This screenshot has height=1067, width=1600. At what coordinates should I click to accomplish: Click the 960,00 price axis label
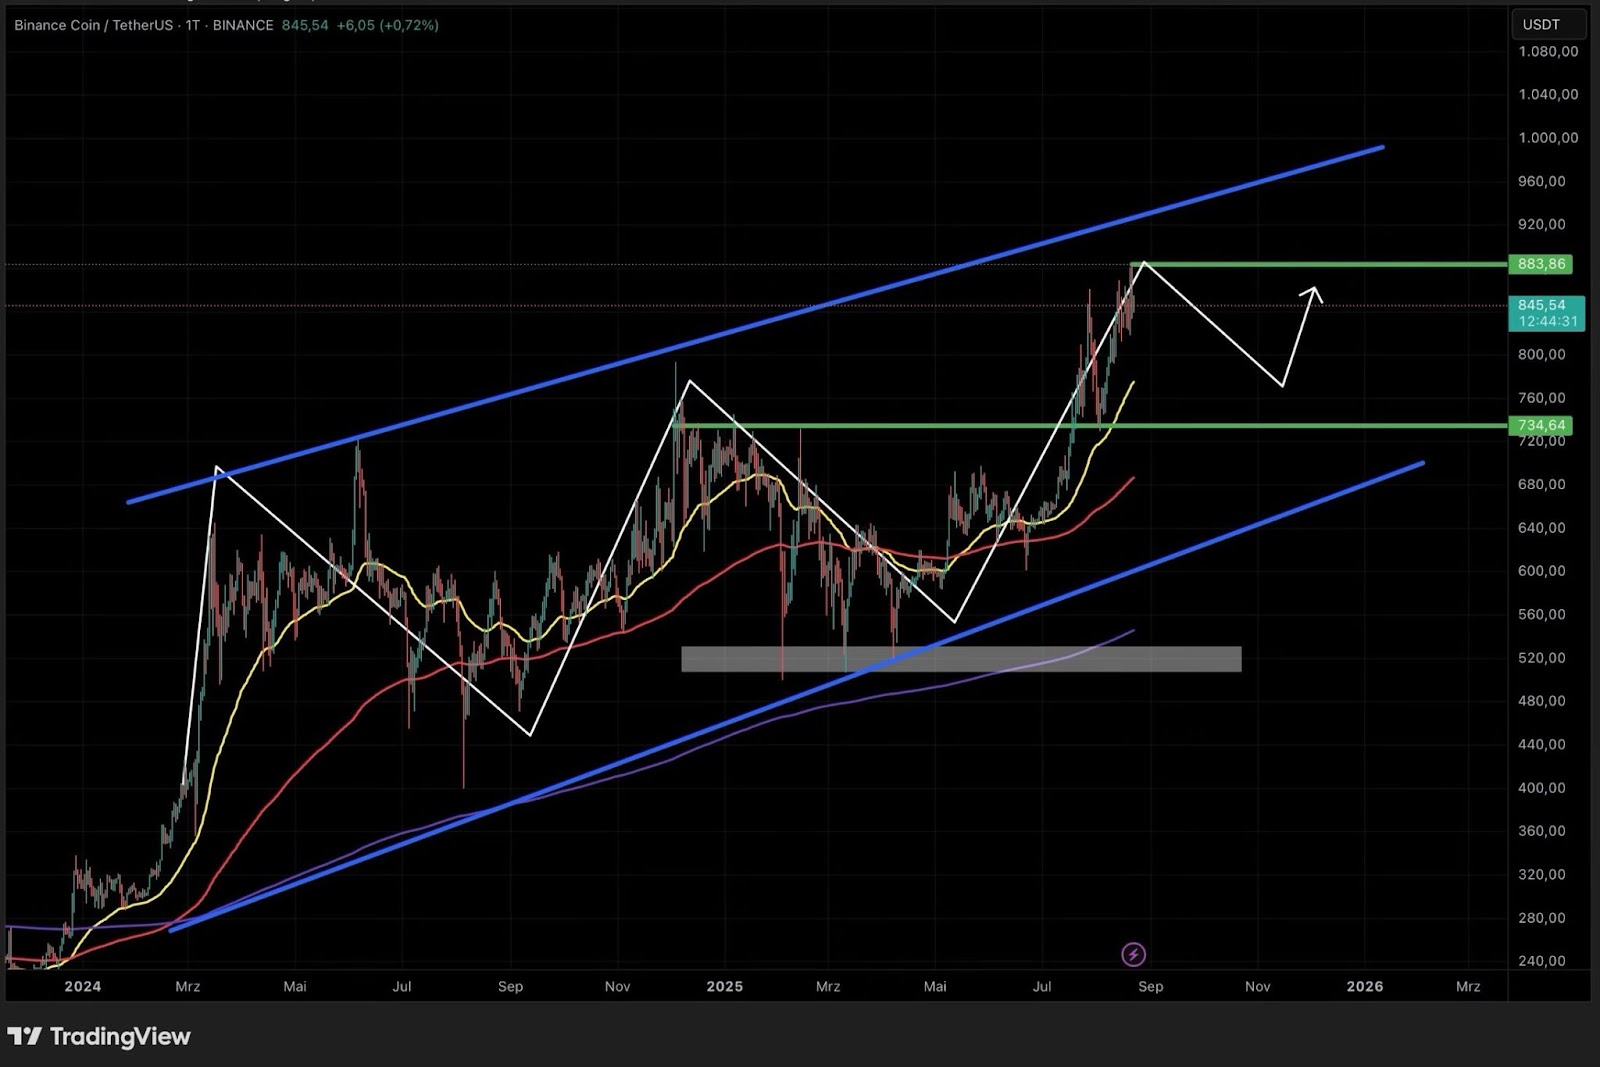pos(1542,181)
